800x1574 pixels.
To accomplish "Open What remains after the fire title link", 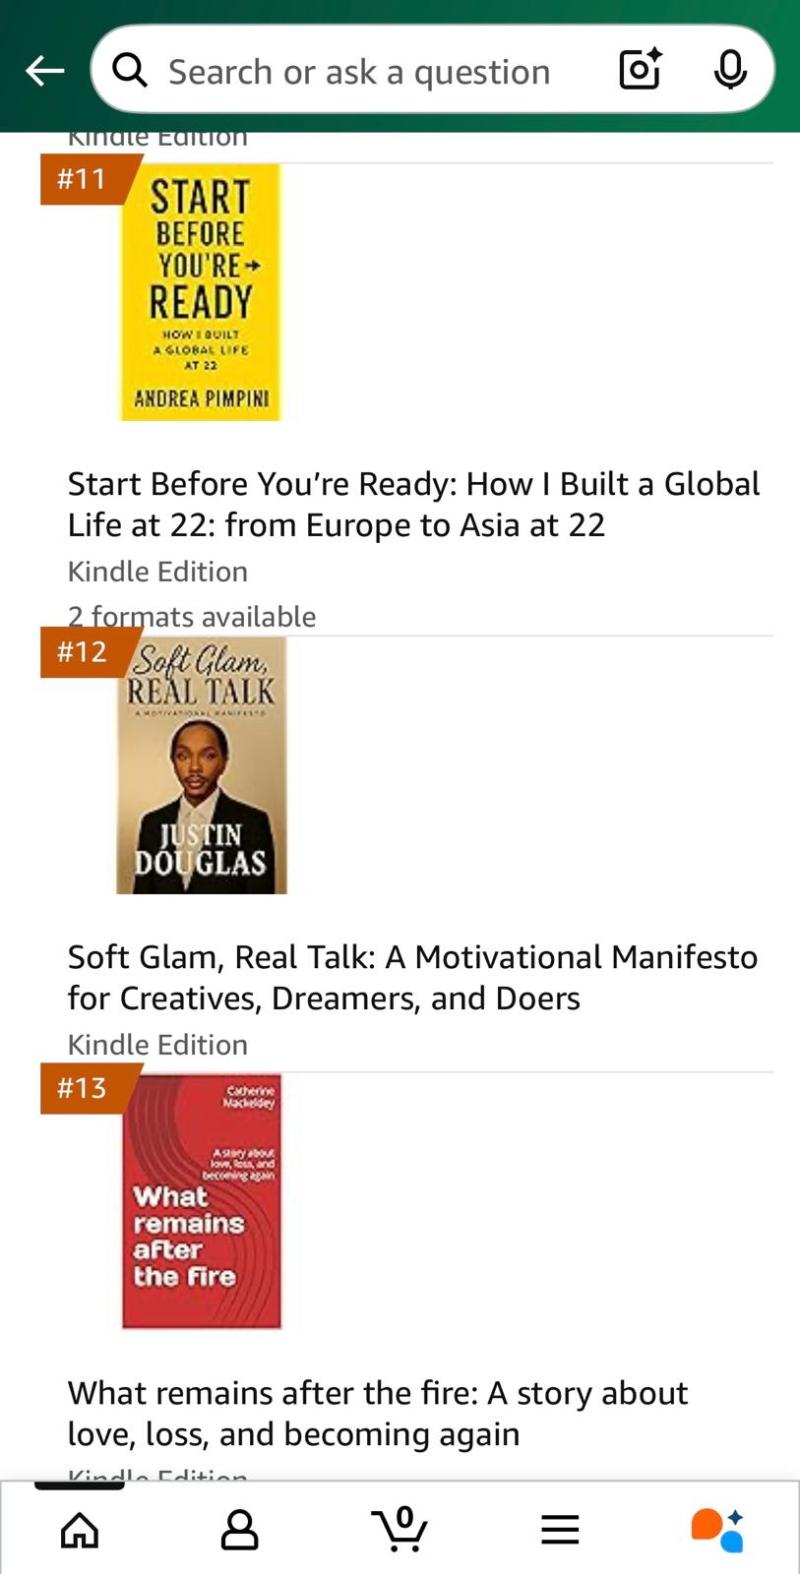I will coord(378,1413).
